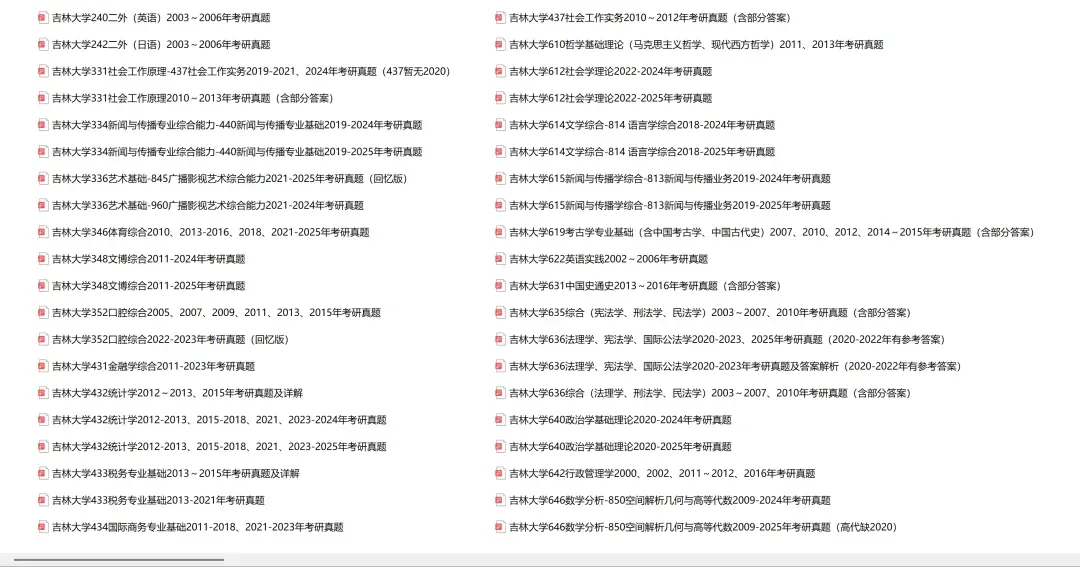Click the PDF icon beside 吉林大学614文学综合-814 语言学综合2018-2025年考研真题
Screen dimensions: 1080x567
tap(500, 152)
